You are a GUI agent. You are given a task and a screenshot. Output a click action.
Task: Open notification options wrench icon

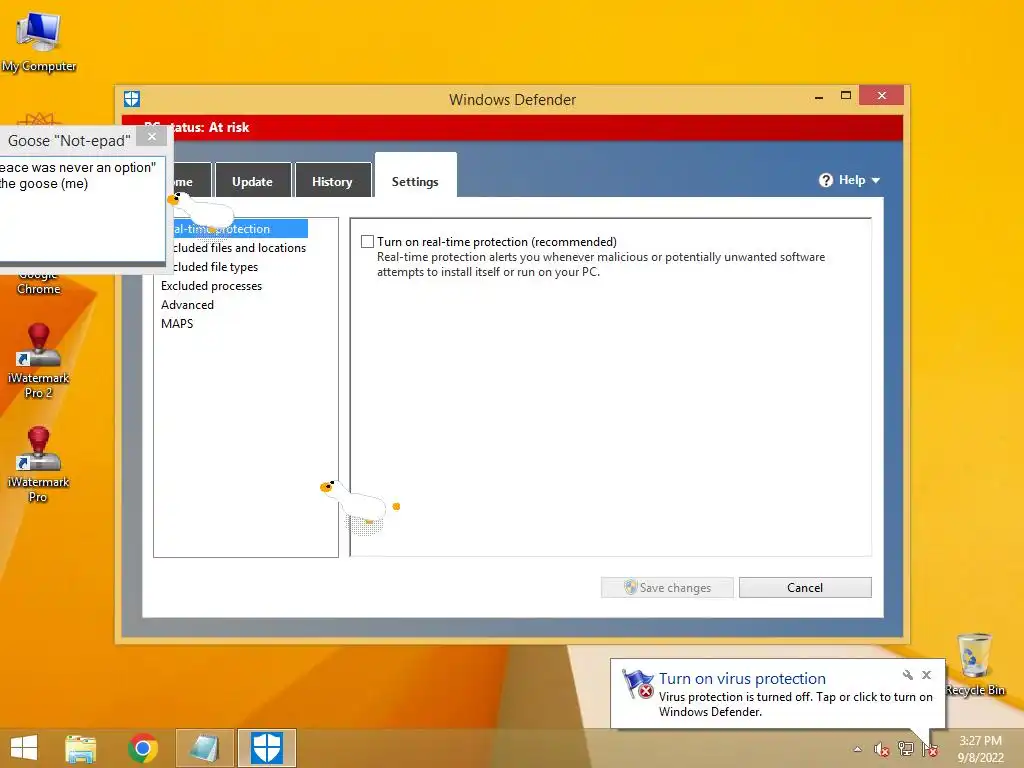pyautogui.click(x=907, y=675)
